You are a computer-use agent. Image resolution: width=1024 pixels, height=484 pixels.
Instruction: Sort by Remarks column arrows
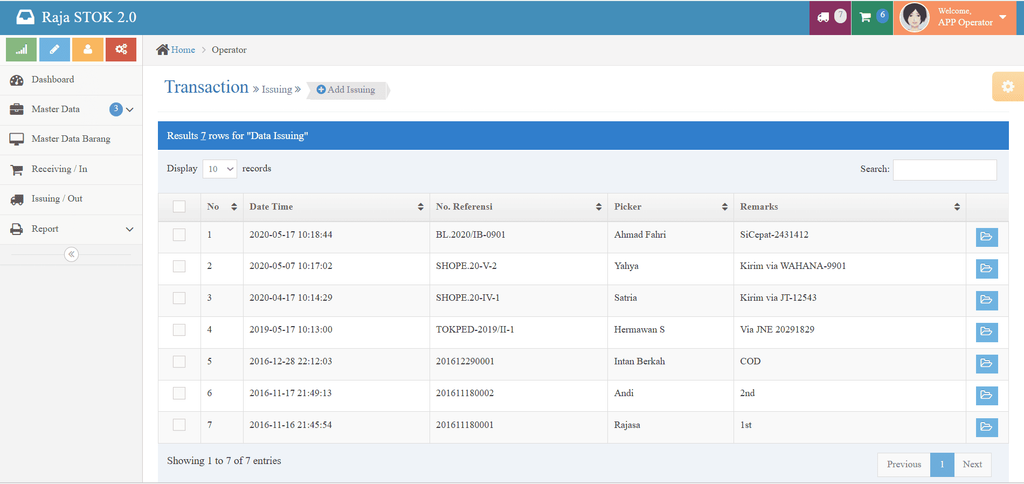click(957, 207)
